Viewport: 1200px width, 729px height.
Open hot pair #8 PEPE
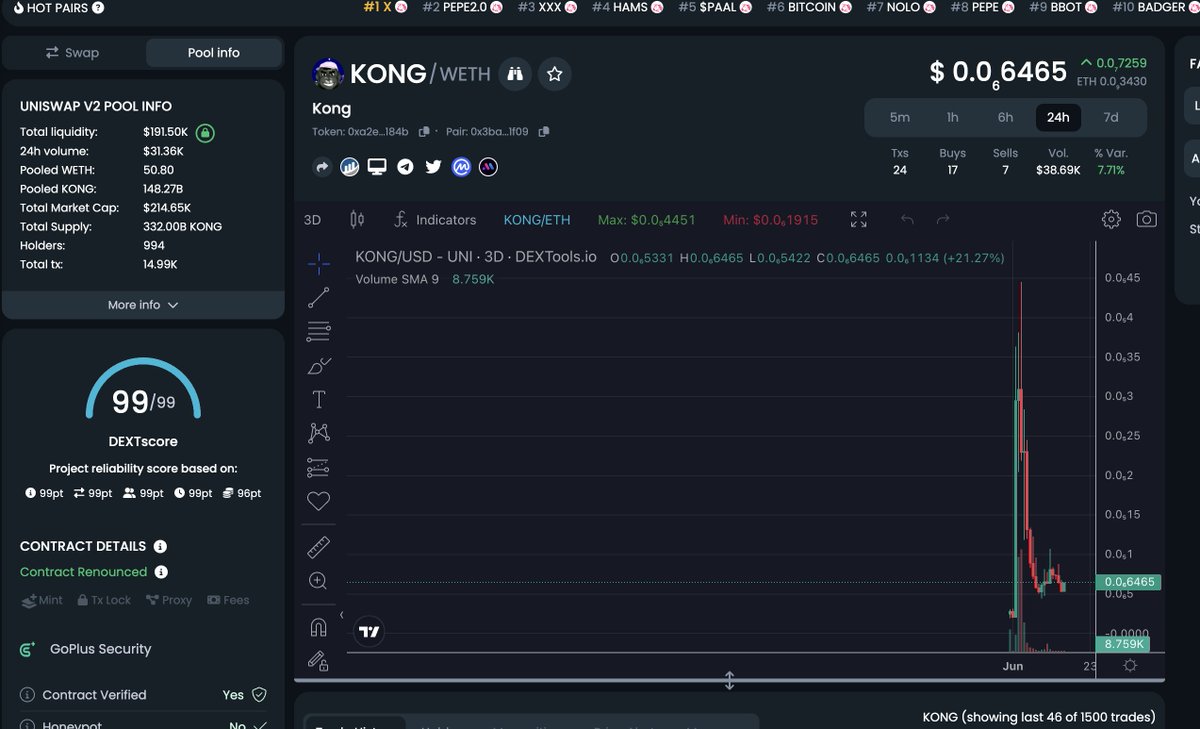point(981,7)
